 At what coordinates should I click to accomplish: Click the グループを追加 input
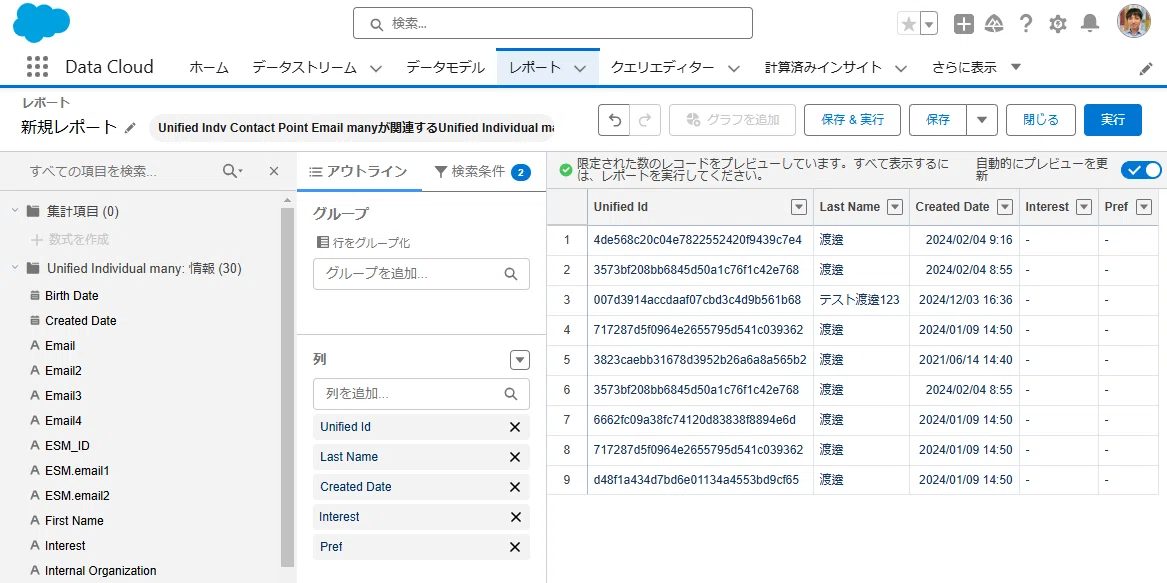[421, 274]
